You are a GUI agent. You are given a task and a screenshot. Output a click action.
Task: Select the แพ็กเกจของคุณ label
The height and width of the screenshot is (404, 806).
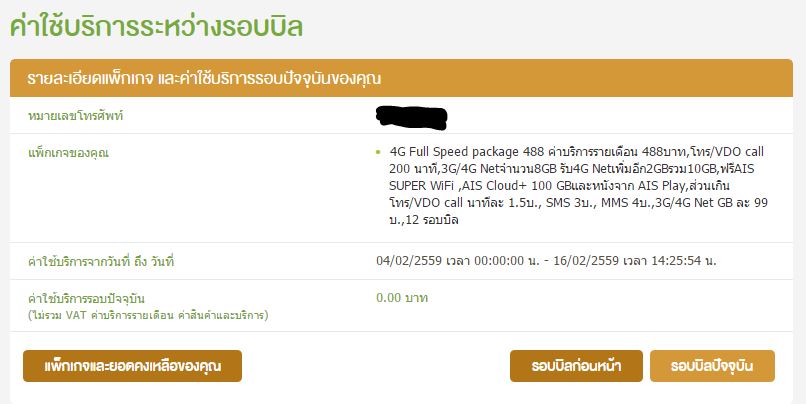[68, 153]
